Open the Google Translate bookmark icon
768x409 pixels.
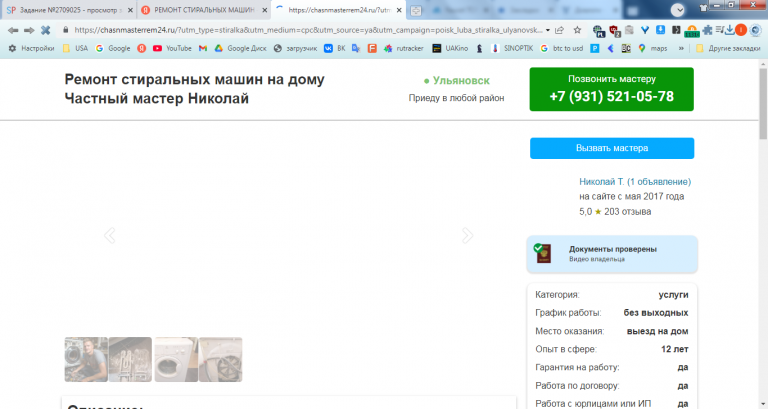click(356, 48)
